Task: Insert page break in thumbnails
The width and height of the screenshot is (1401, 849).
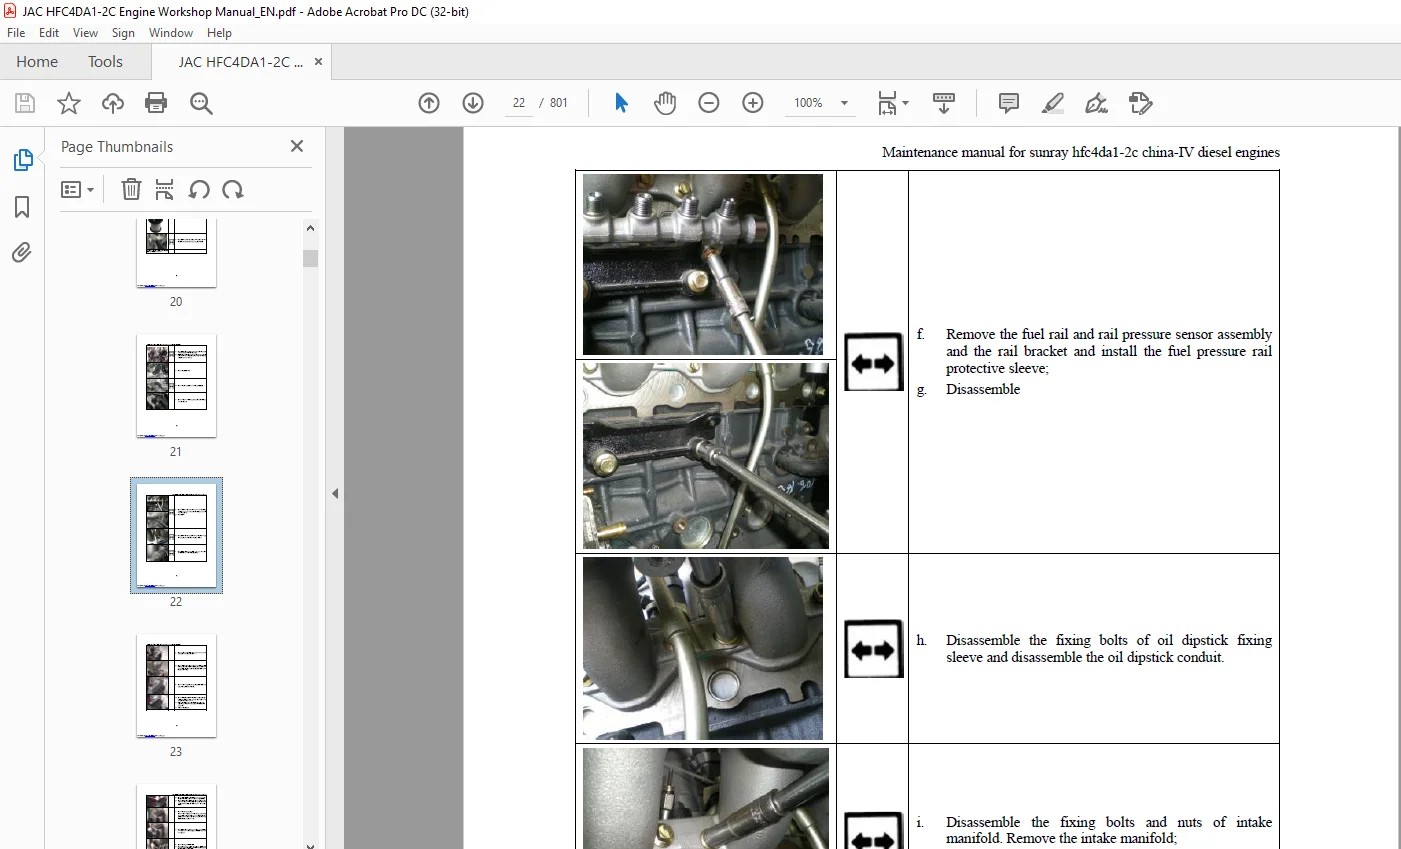Action: [x=165, y=189]
